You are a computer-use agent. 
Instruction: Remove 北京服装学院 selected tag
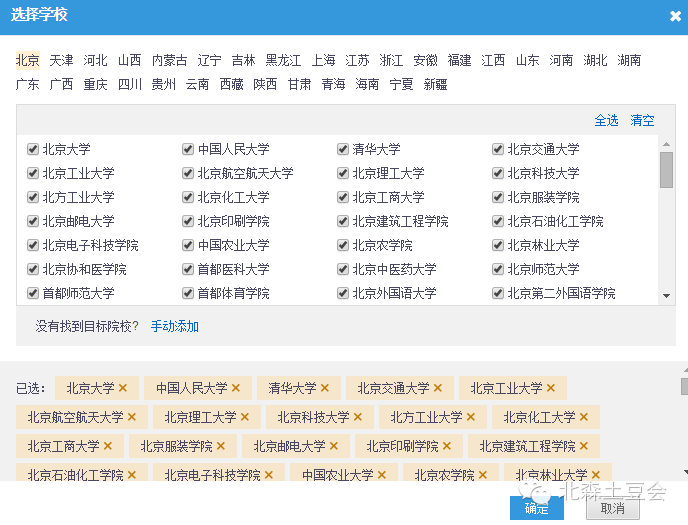click(221, 446)
